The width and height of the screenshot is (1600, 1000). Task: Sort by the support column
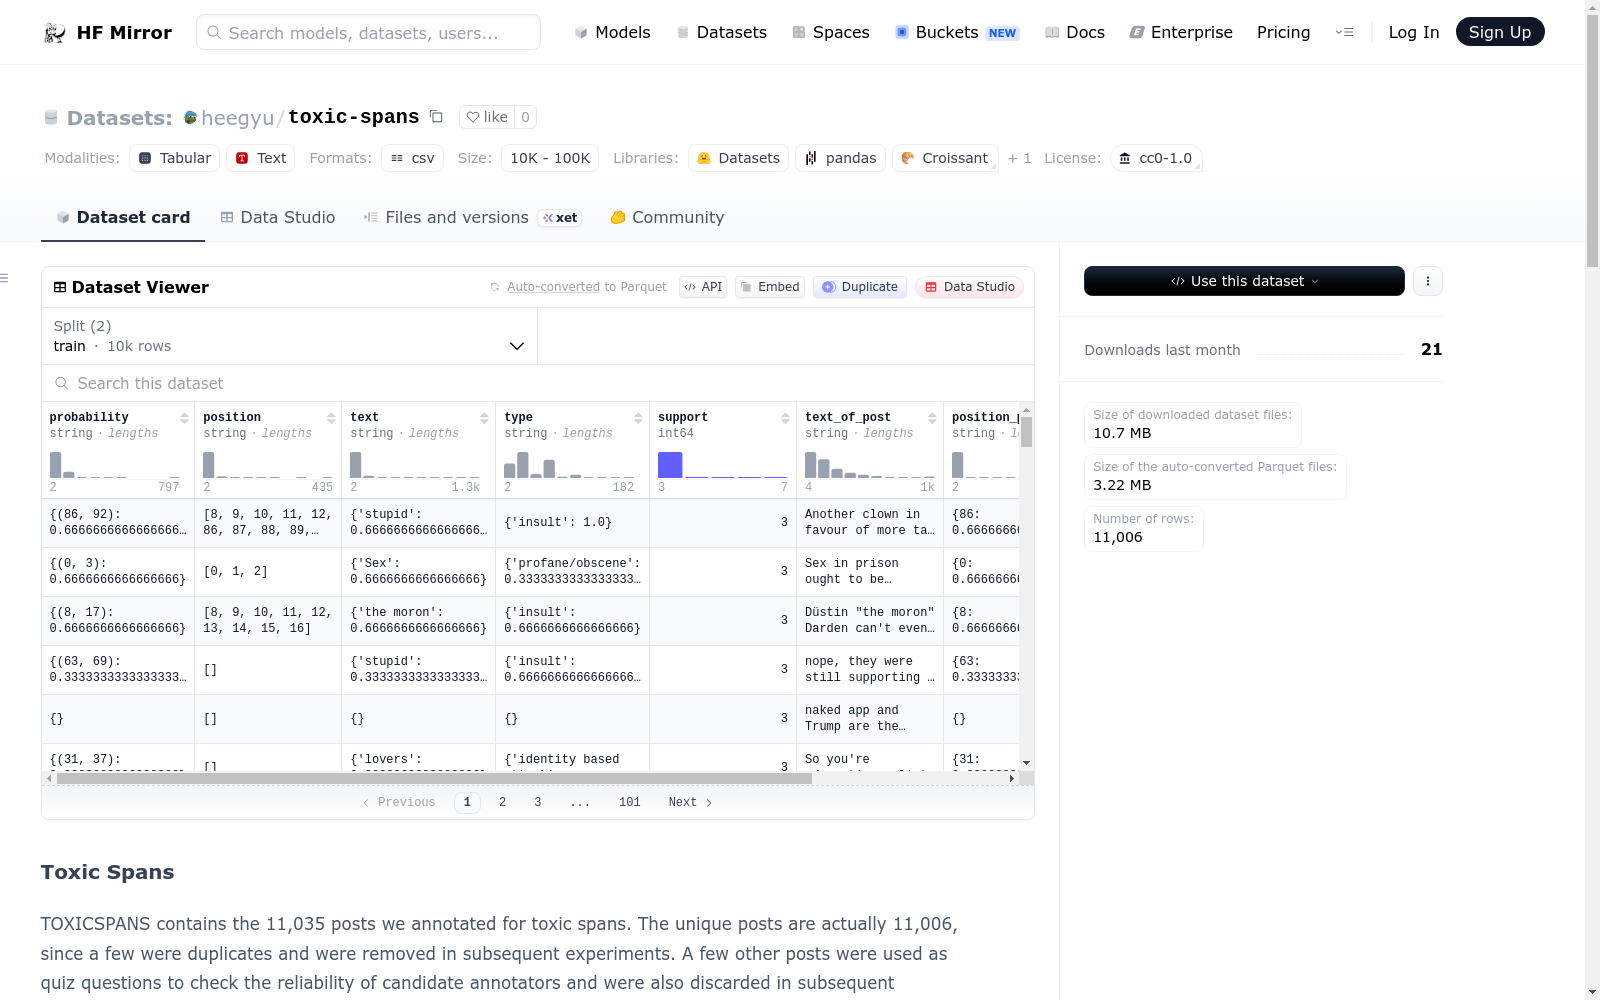tap(785, 418)
